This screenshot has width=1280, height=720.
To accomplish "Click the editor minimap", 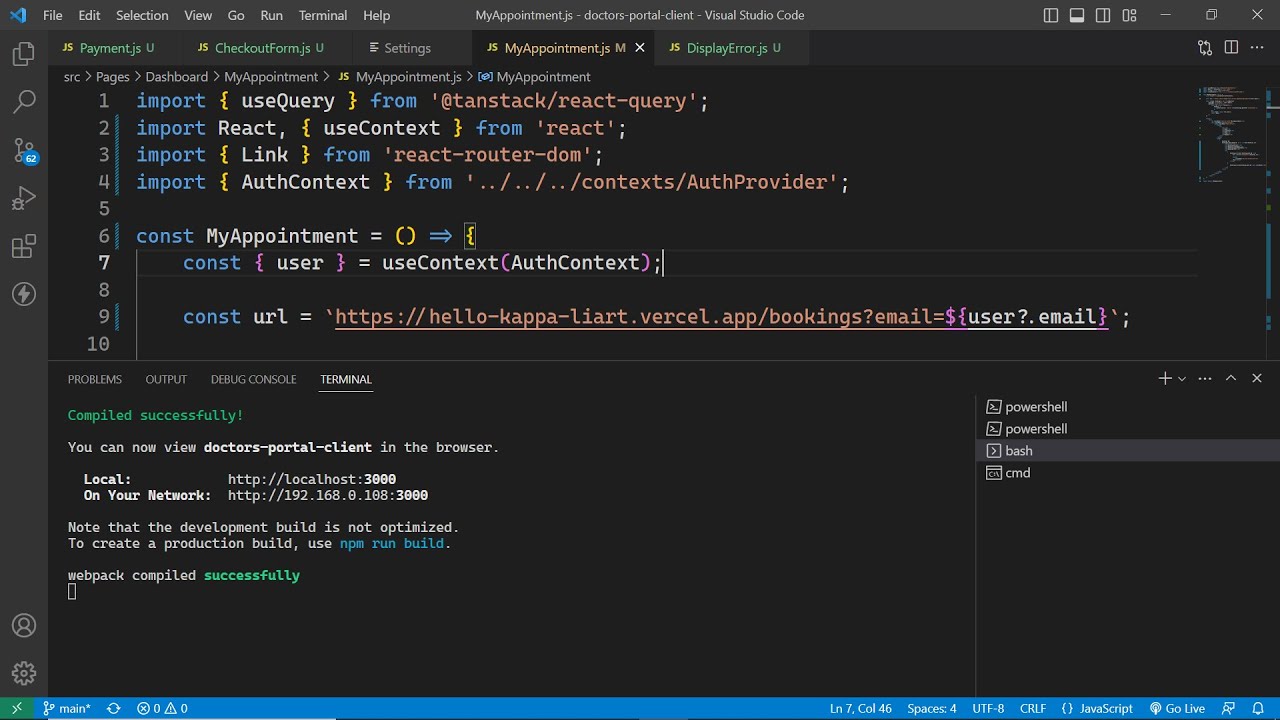I will (x=1233, y=135).
